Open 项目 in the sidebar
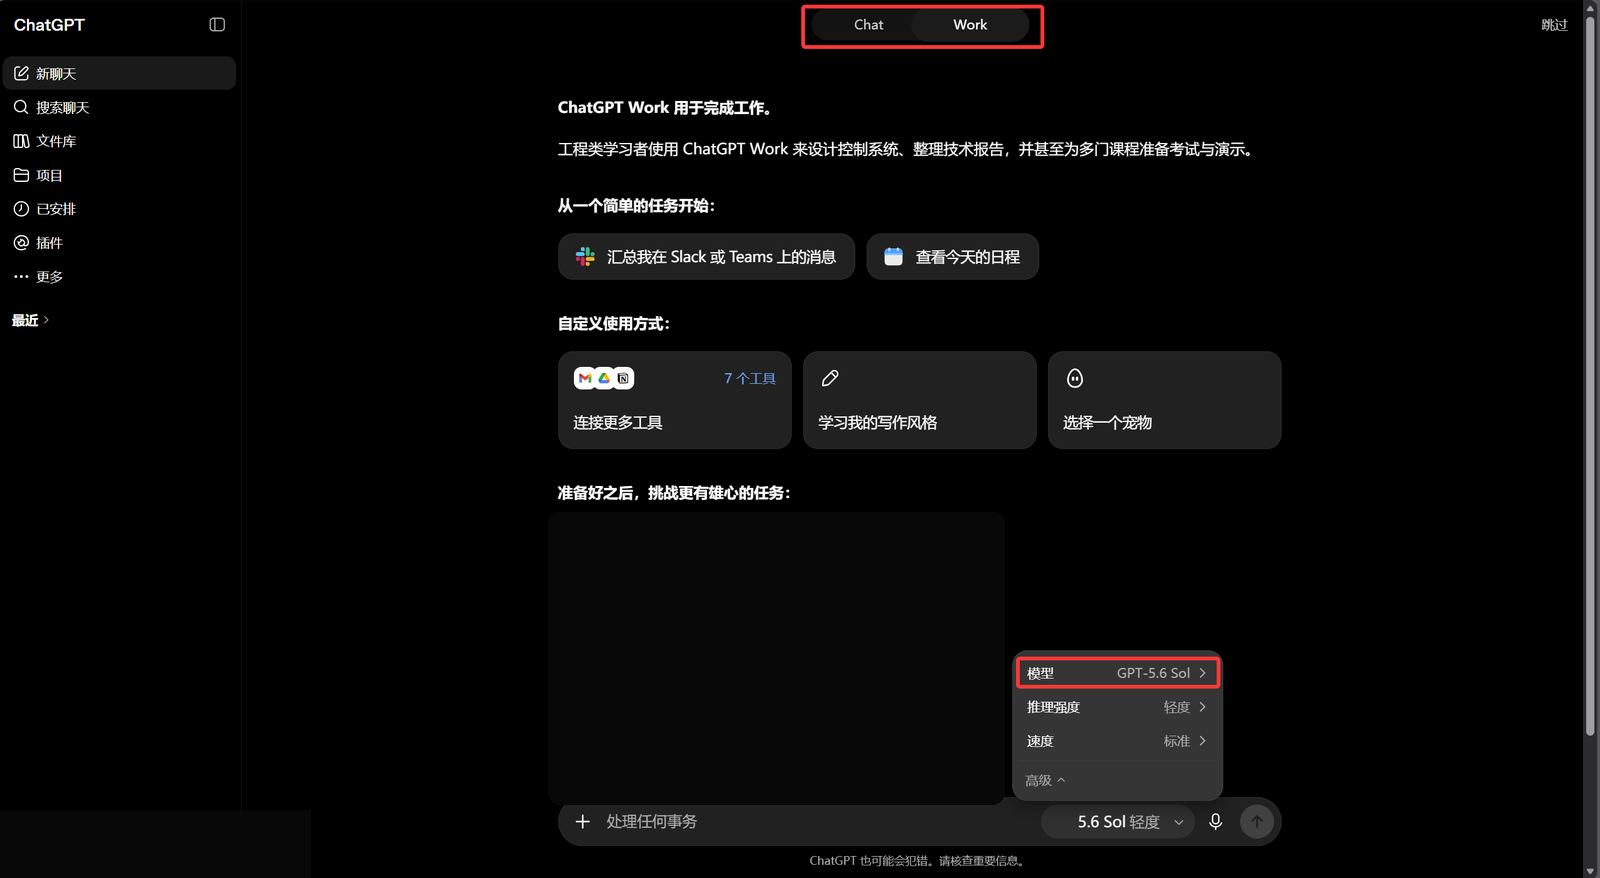 coord(119,175)
